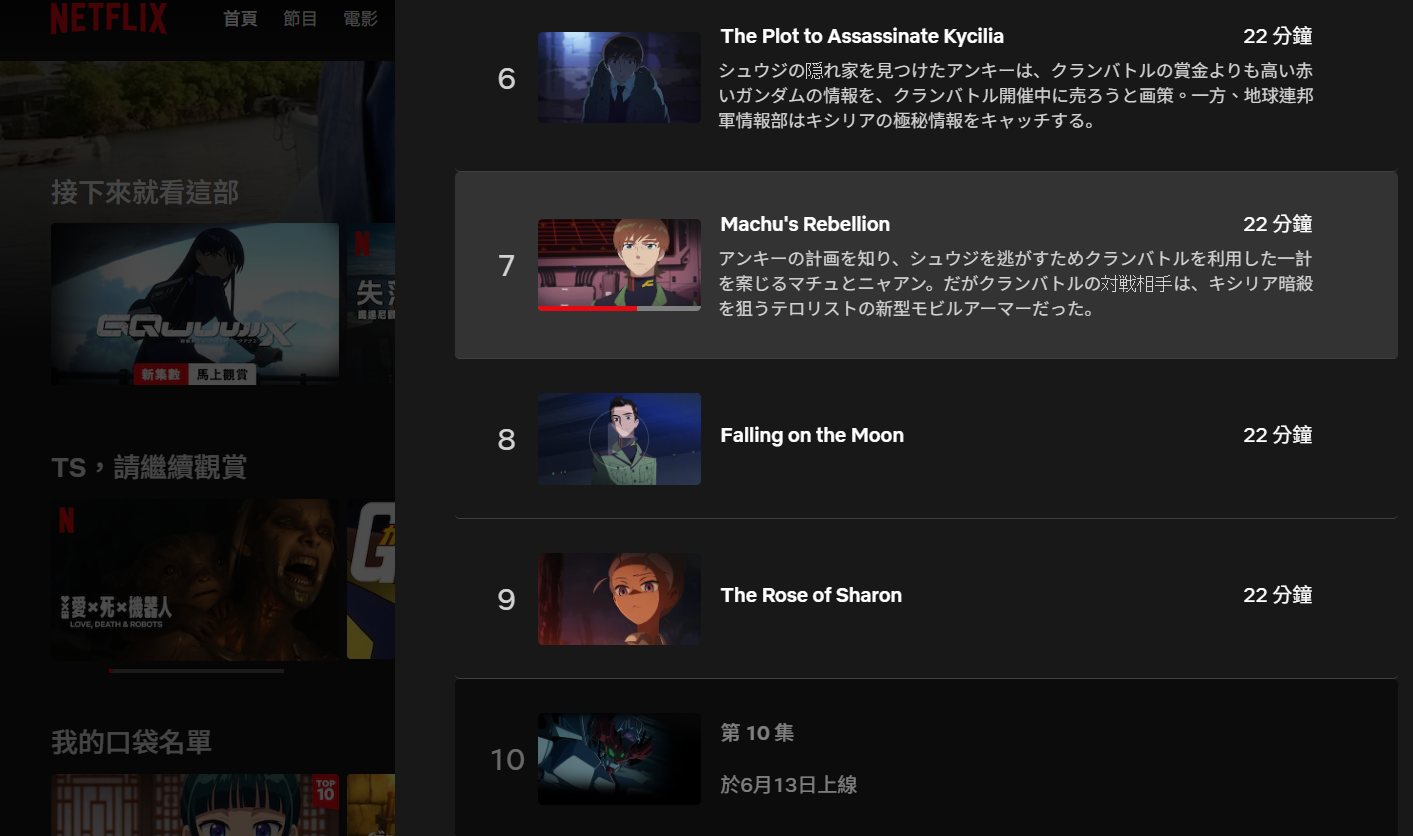Viewport: 1413px width, 836px height.
Task: Click the Machu's Rebellion episode title
Action: coord(805,224)
